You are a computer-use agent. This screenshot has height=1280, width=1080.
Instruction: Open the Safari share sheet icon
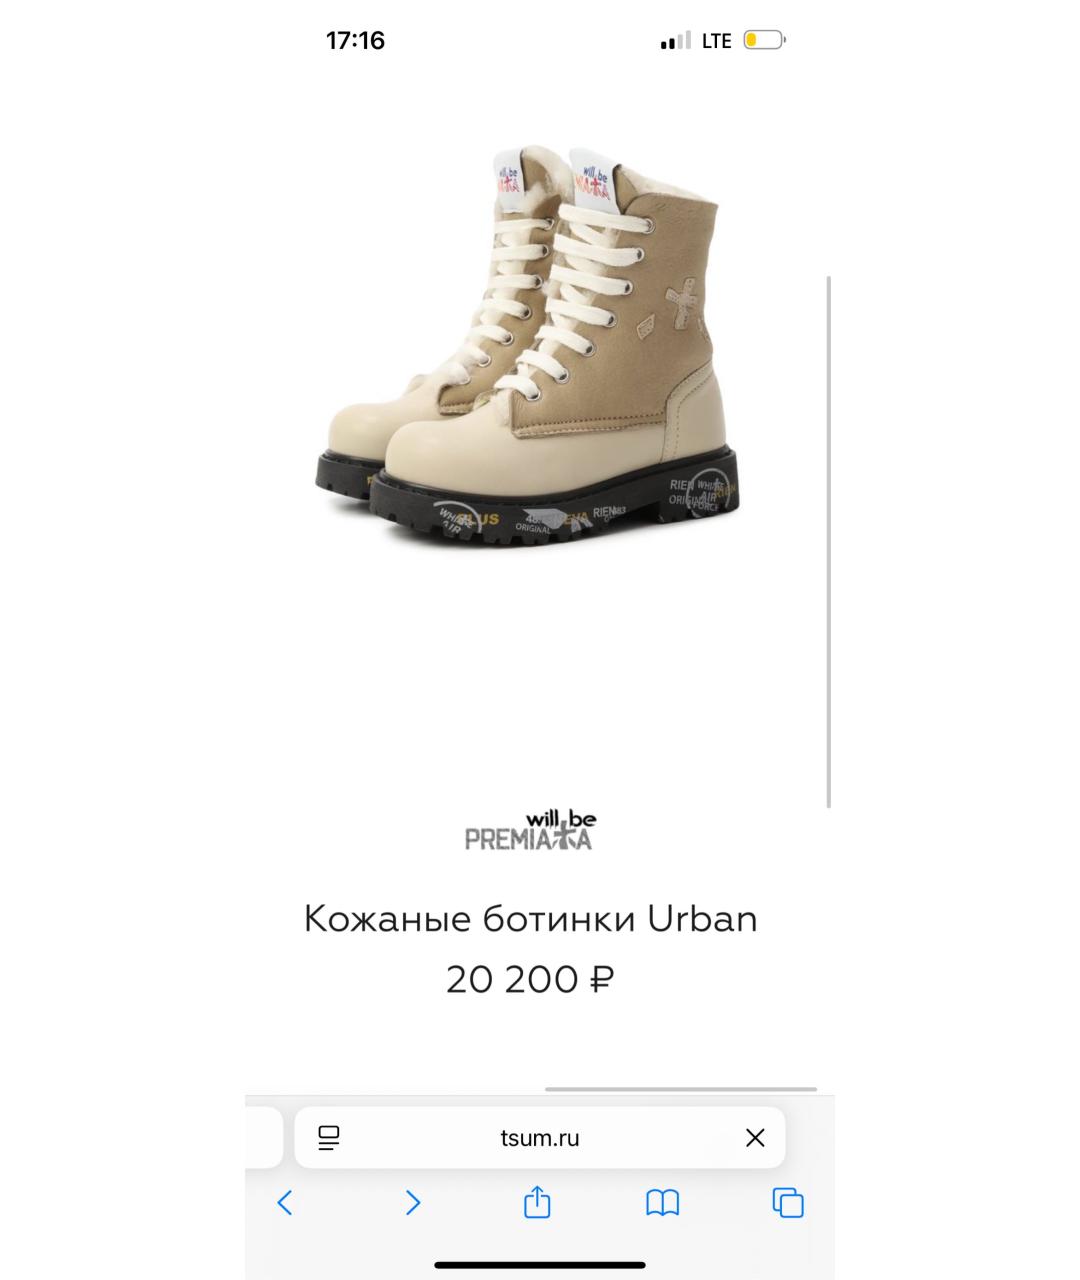click(x=537, y=1201)
